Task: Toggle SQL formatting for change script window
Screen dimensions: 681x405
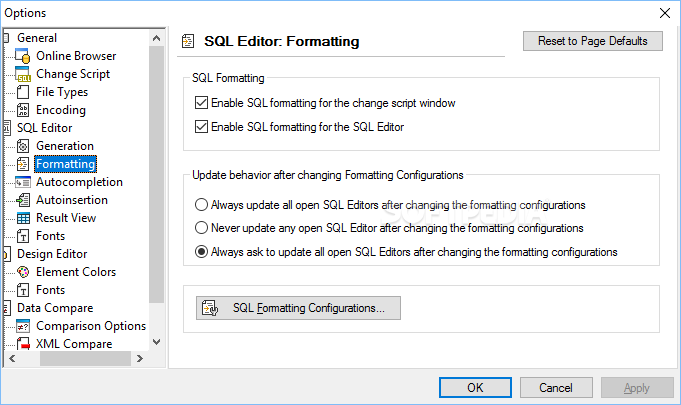Action: (x=201, y=103)
